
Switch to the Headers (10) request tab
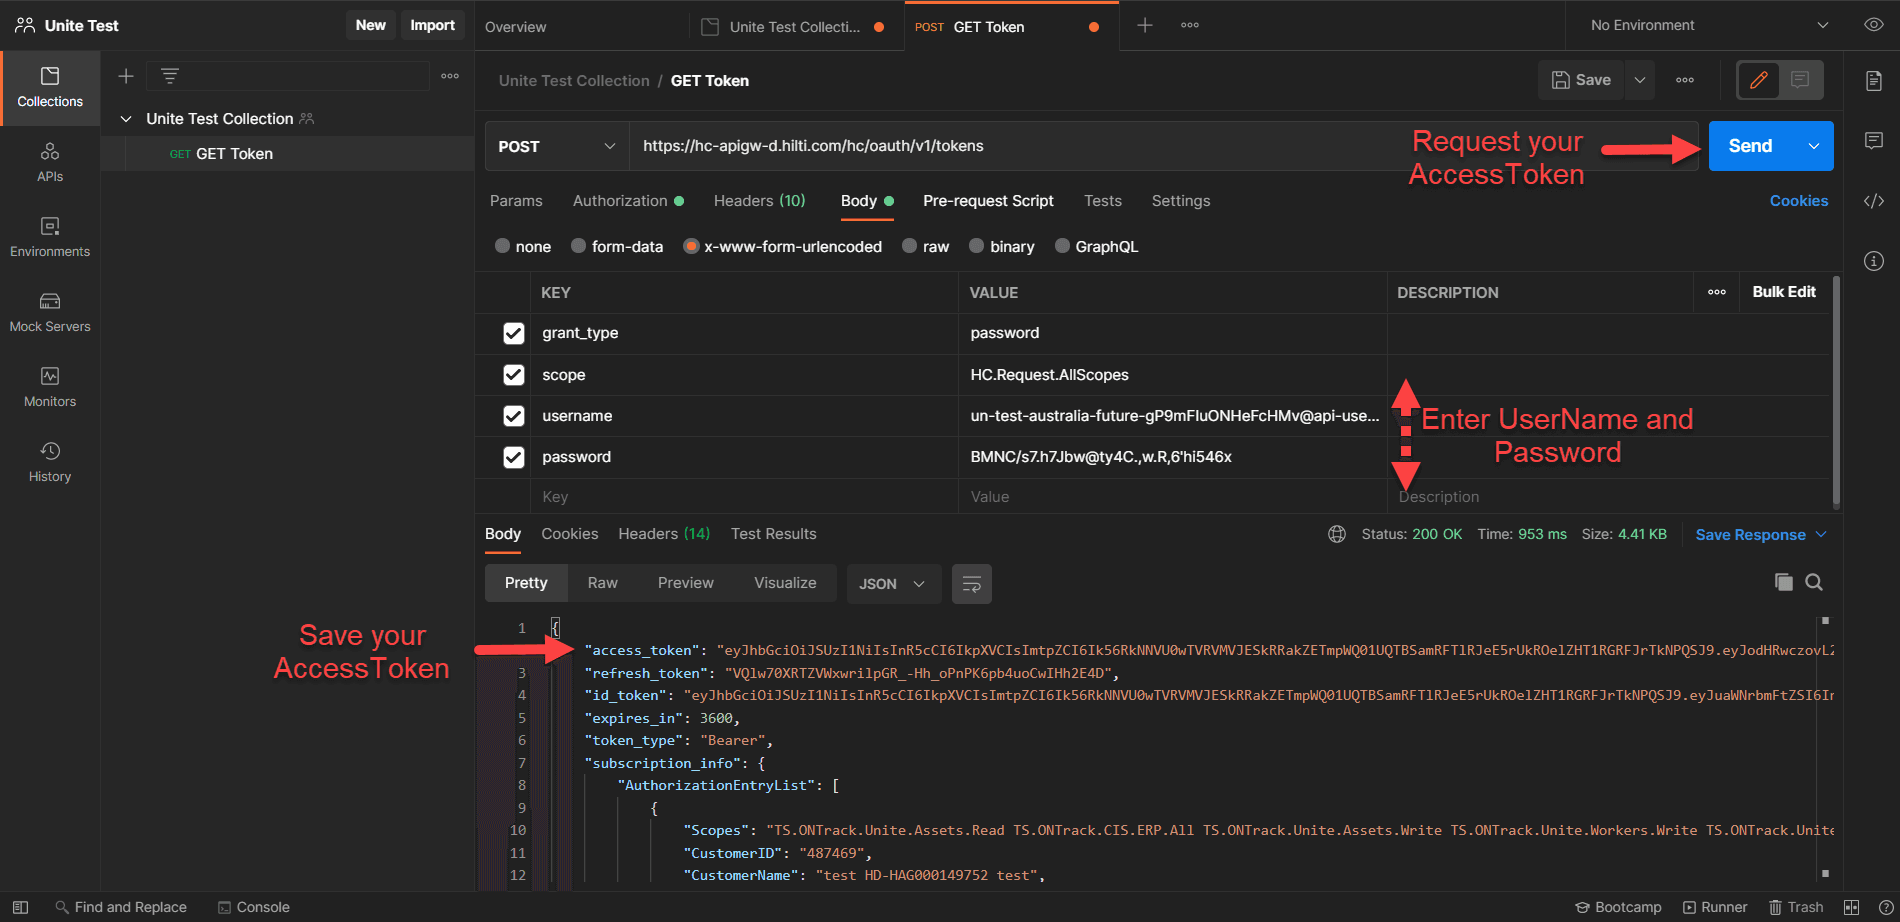coord(759,201)
